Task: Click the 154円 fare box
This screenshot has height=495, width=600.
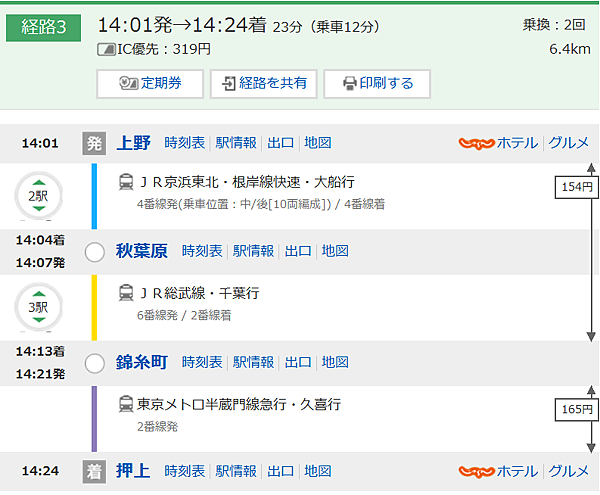Action: 577,187
